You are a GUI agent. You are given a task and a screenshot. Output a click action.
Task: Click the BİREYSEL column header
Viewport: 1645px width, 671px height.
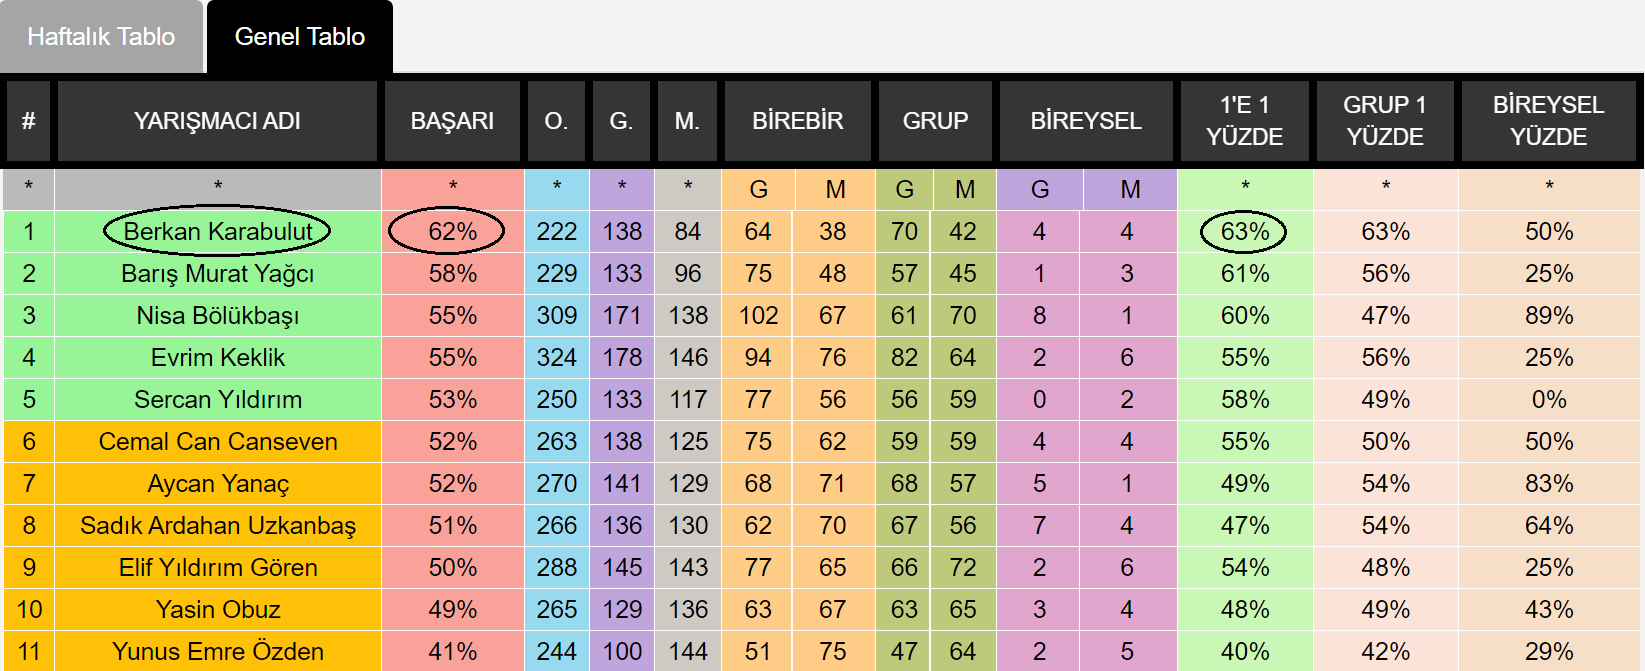pos(1086,121)
